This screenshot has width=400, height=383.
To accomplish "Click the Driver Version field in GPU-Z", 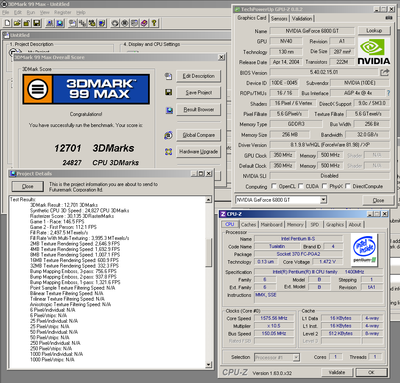I will point(330,145).
